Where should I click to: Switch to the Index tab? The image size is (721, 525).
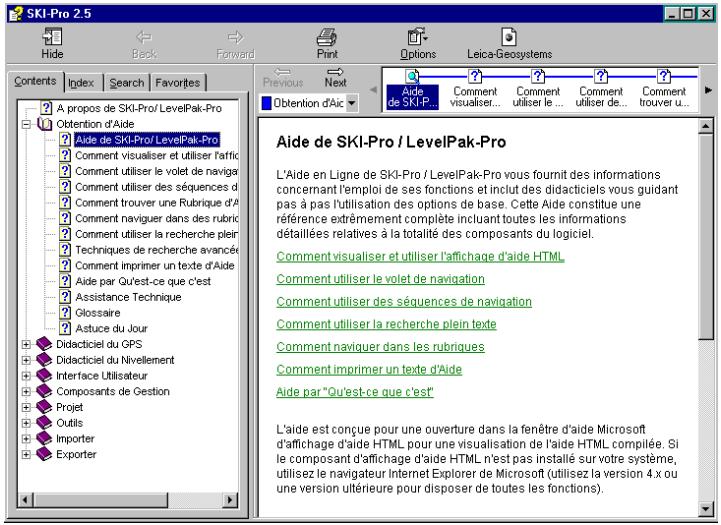tap(81, 83)
